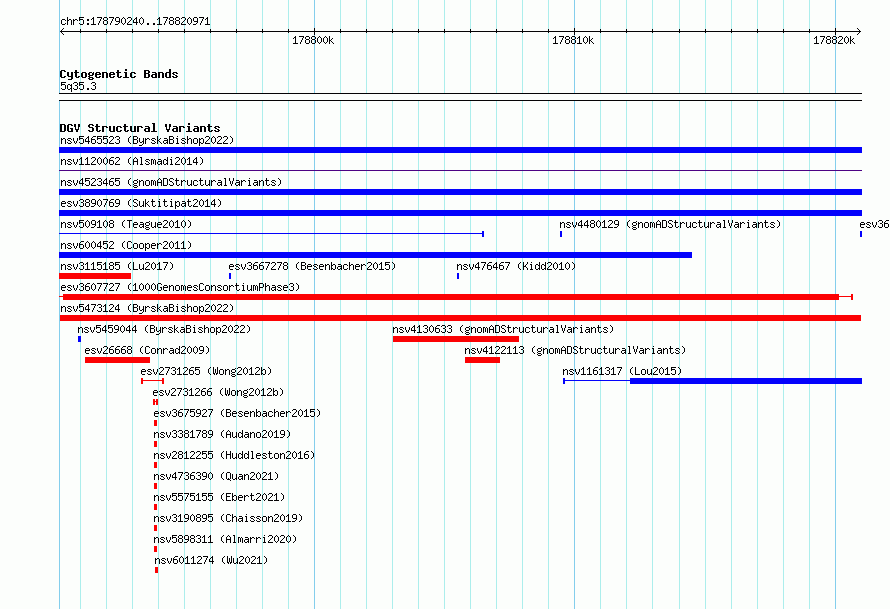The image size is (890, 609).
Task: Open the nsv4736390 (Quan2021) label
Action: pyautogui.click(x=216, y=476)
